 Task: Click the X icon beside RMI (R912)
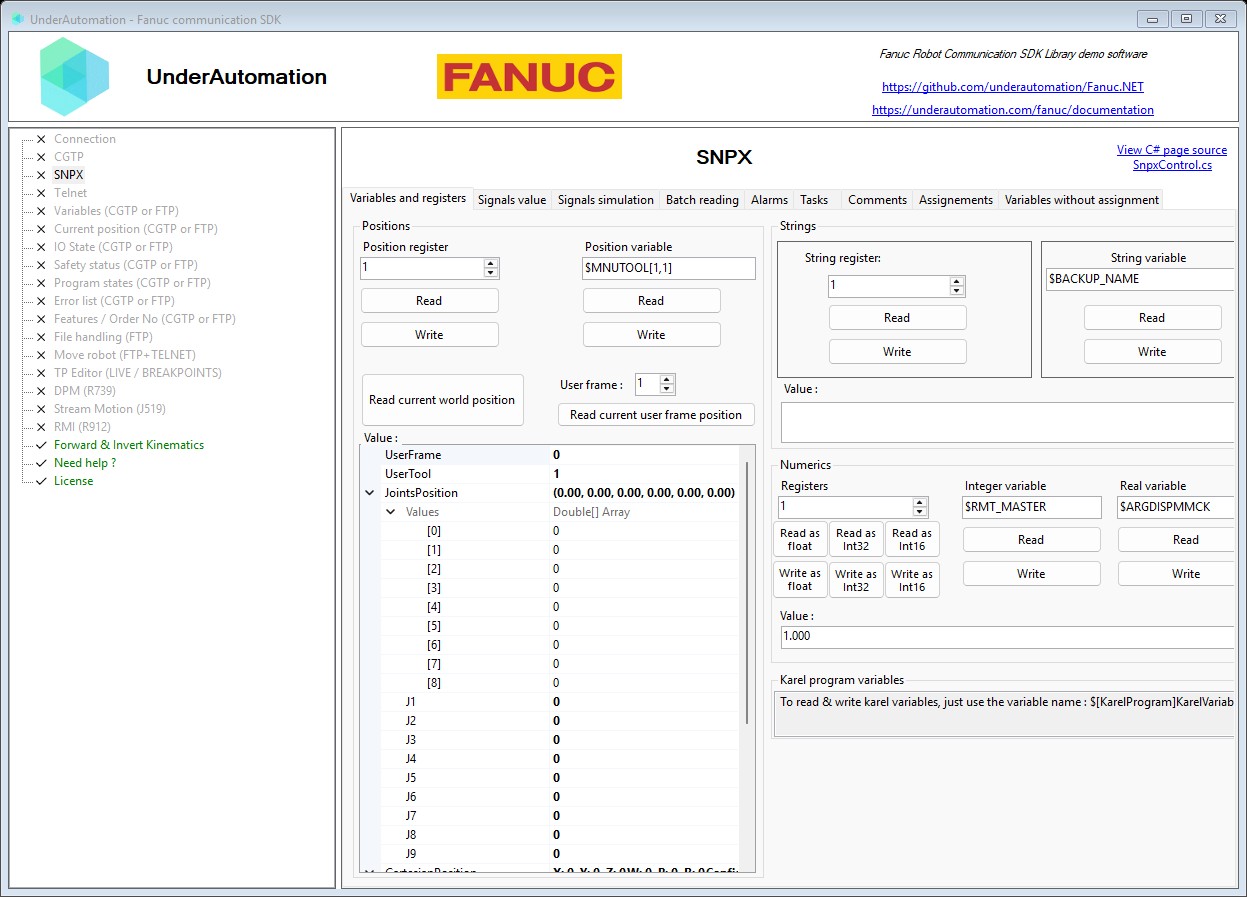click(41, 427)
